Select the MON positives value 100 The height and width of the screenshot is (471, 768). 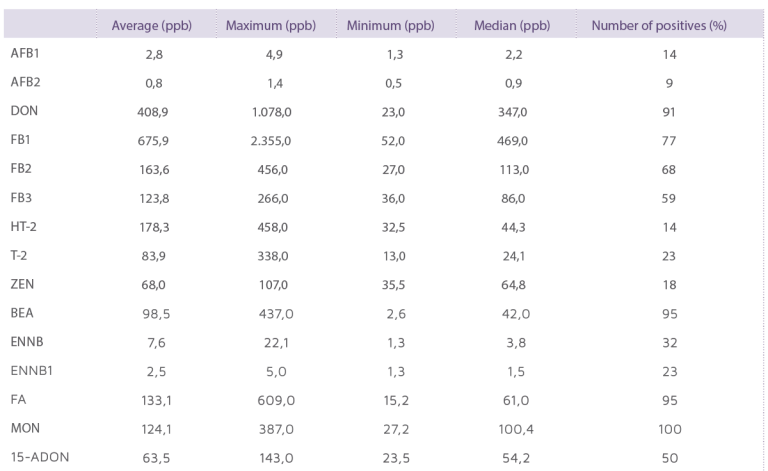(x=670, y=429)
